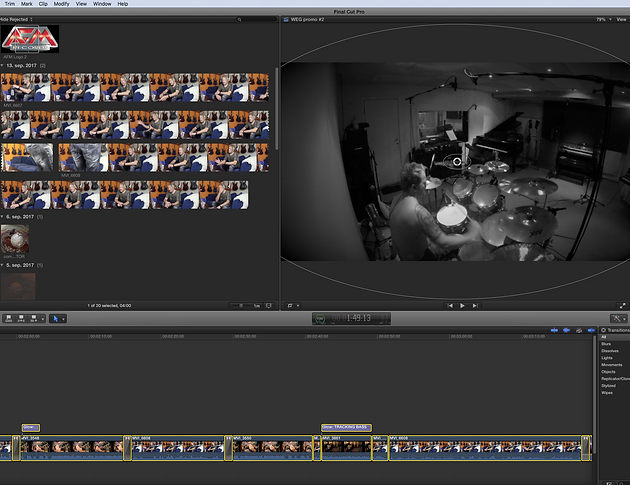This screenshot has height=485, width=630.
Task: Toggle video and audio skimming
Action: pos(554,330)
